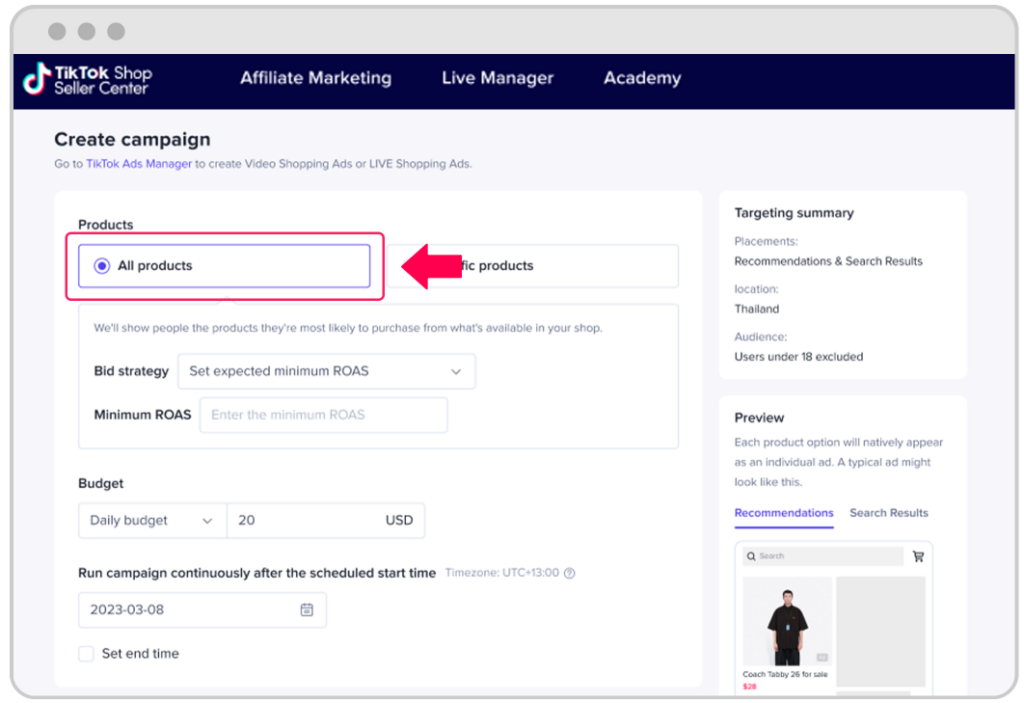Switch to the Recommendations preview tab
The image size is (1024, 703).
[784, 513]
